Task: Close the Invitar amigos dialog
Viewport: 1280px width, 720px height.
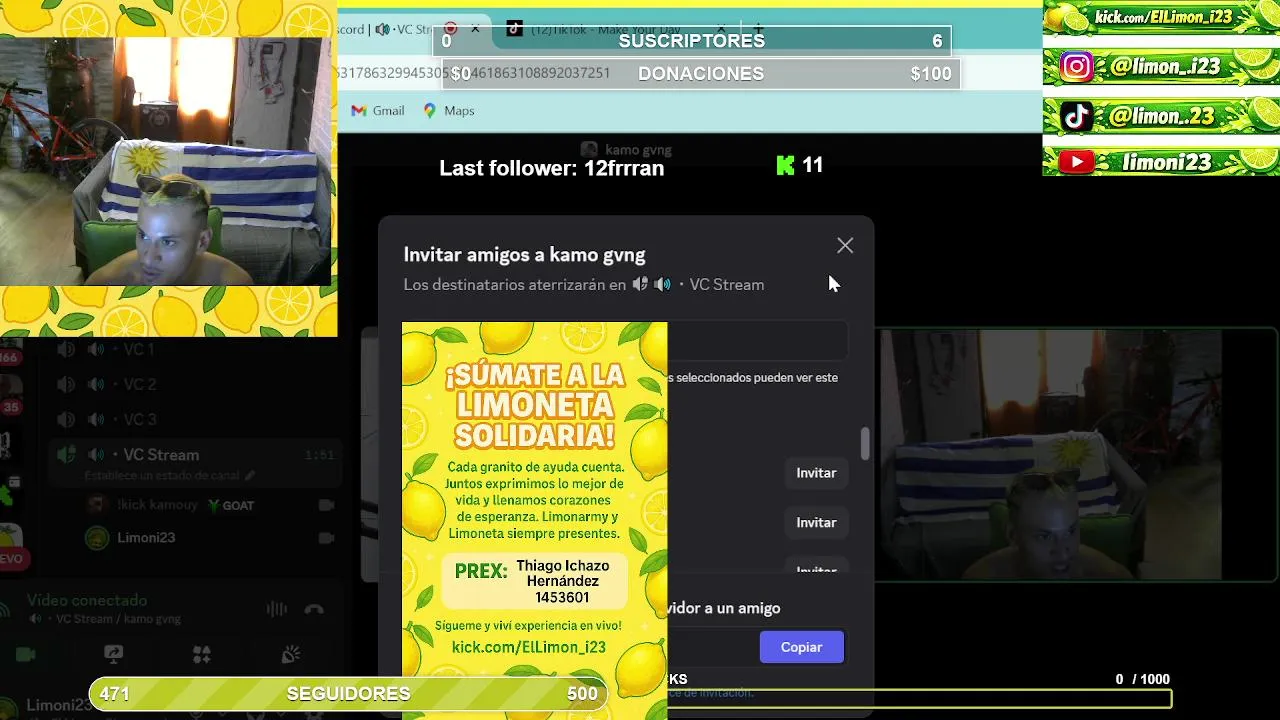Action: [845, 246]
